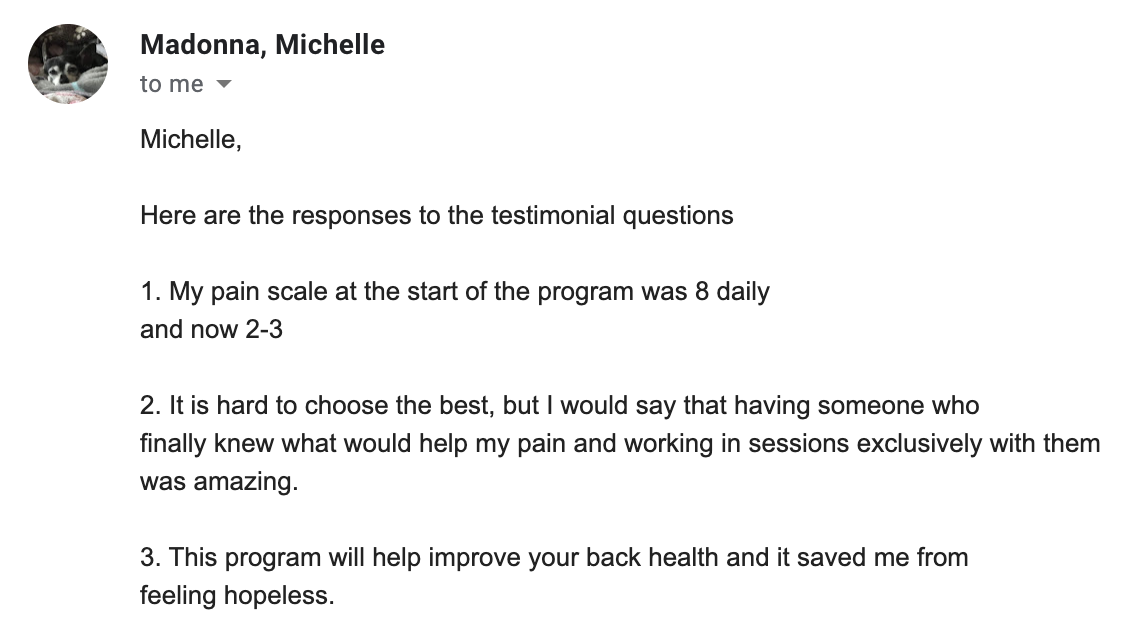1146x634 pixels.
Task: Click "2. It is hard to choose" line
Action: point(559,406)
